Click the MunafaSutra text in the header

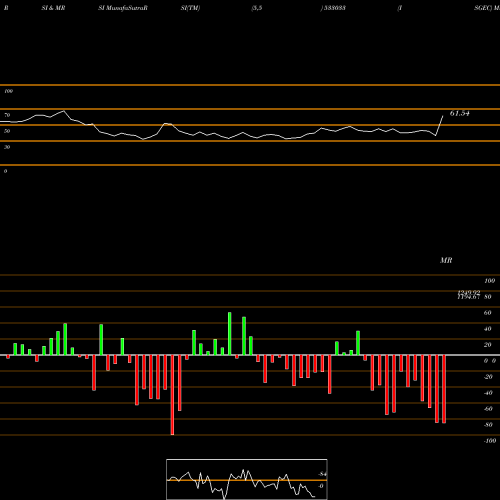(127, 8)
